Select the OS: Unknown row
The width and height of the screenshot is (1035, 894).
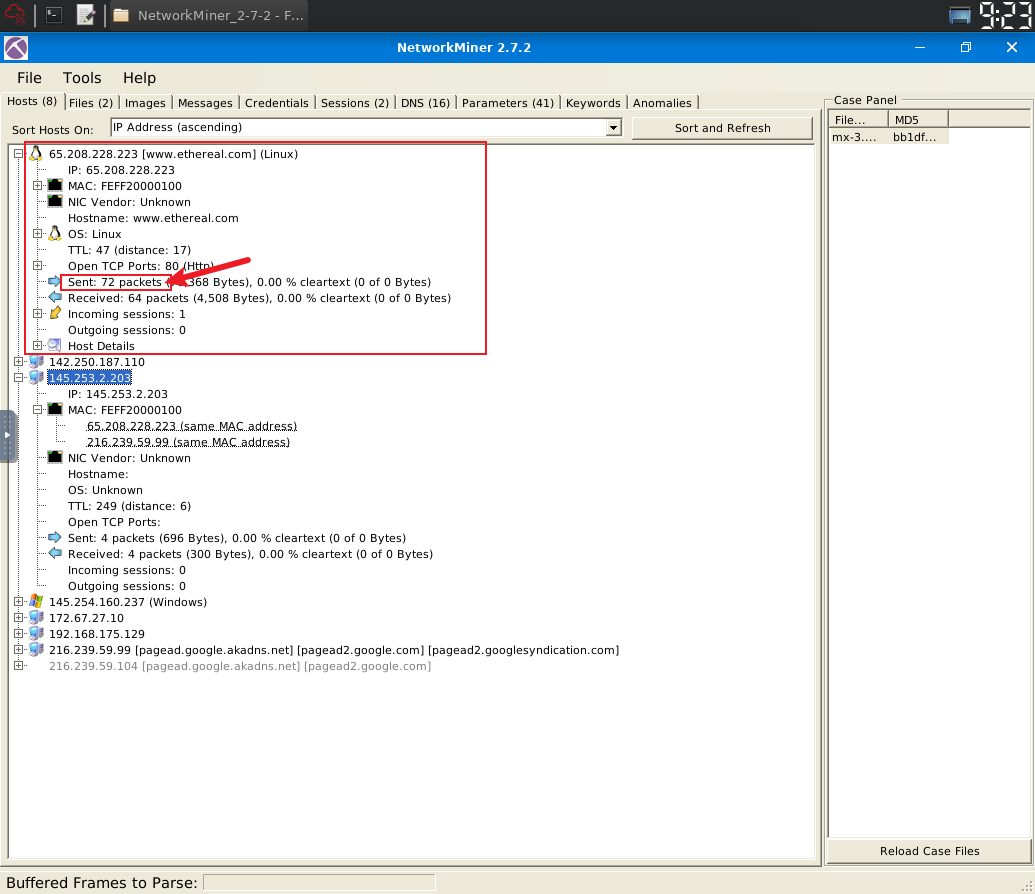pos(105,490)
